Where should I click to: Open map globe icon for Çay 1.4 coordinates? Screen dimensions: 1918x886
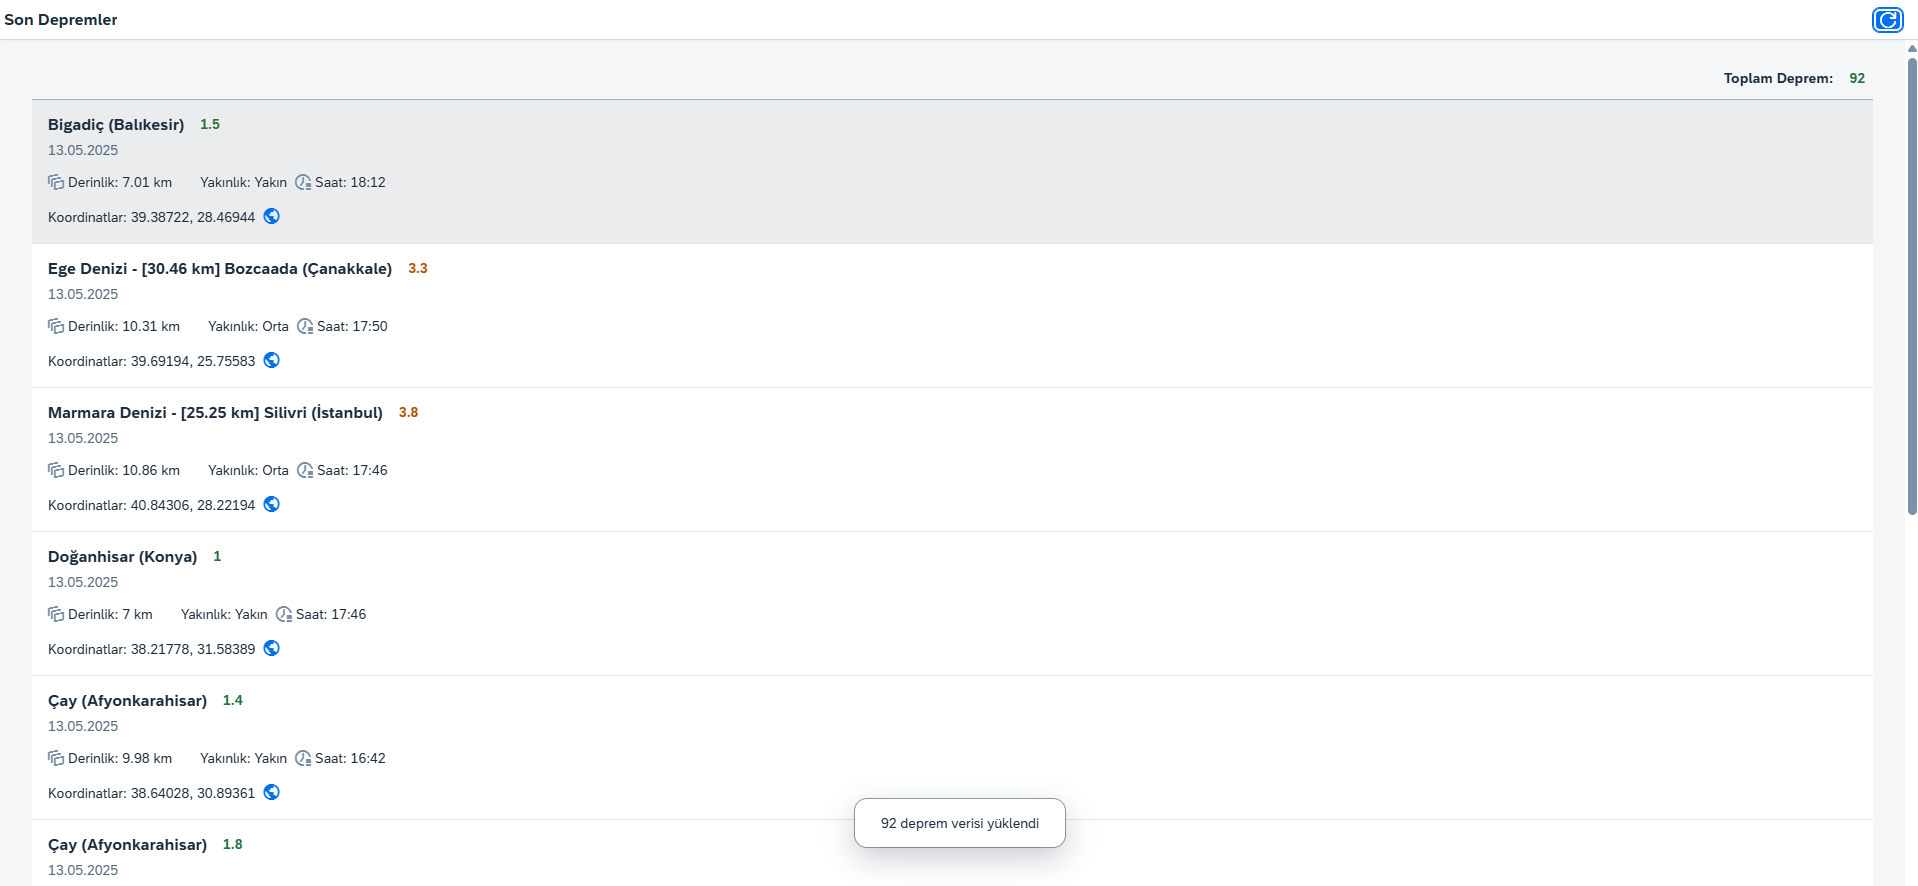click(271, 792)
